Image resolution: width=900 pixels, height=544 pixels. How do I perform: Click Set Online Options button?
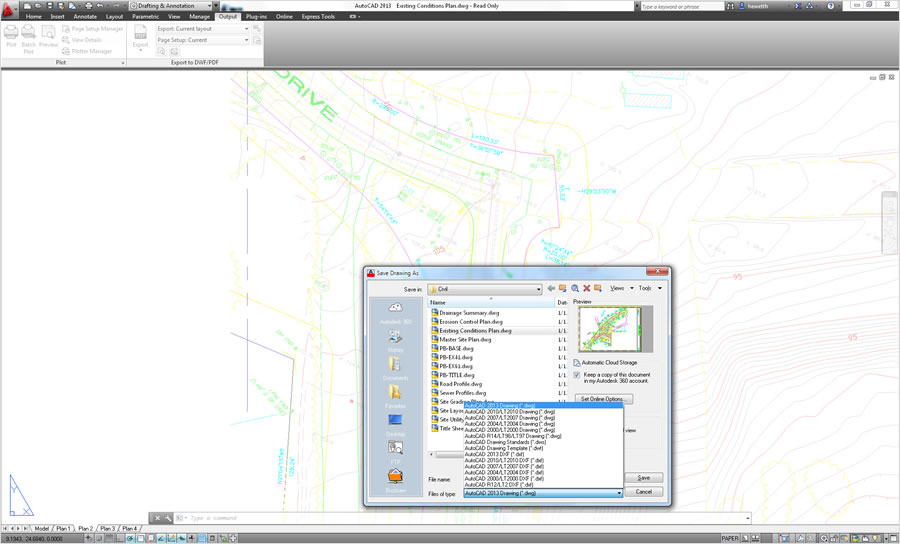tap(603, 399)
